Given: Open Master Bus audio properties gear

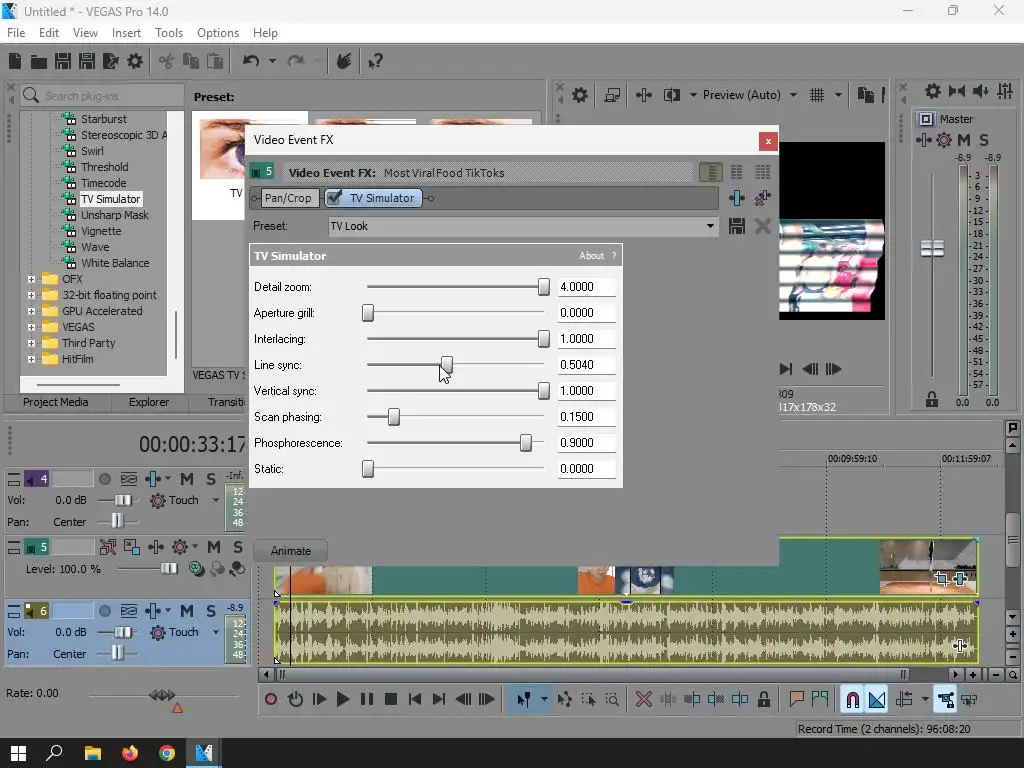Looking at the screenshot, I should [x=933, y=91].
